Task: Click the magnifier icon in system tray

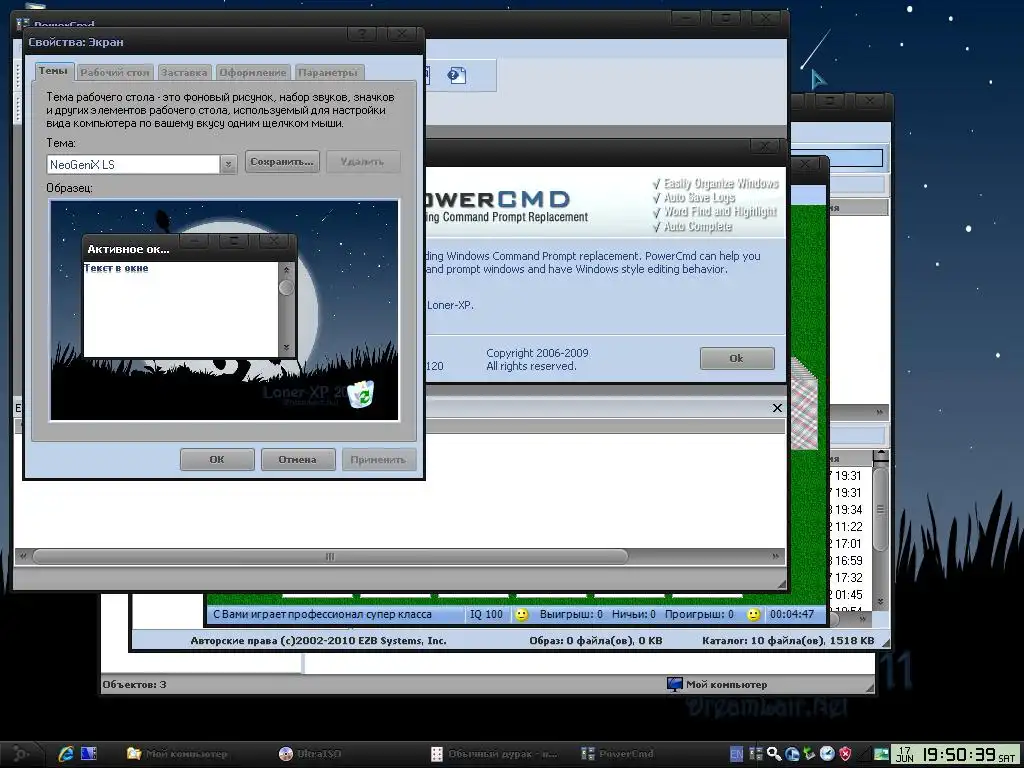Action: coord(773,754)
